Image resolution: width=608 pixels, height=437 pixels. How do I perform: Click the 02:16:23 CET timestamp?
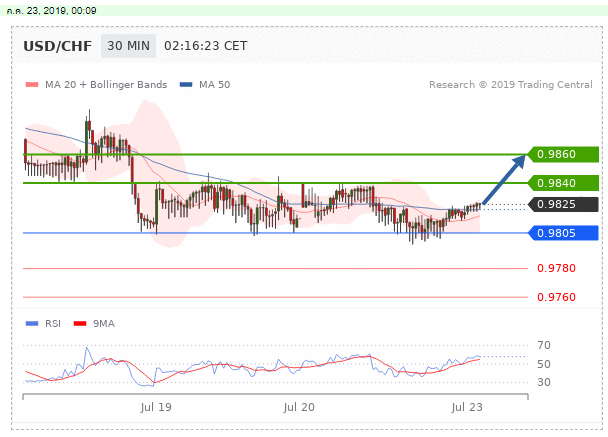[206, 46]
